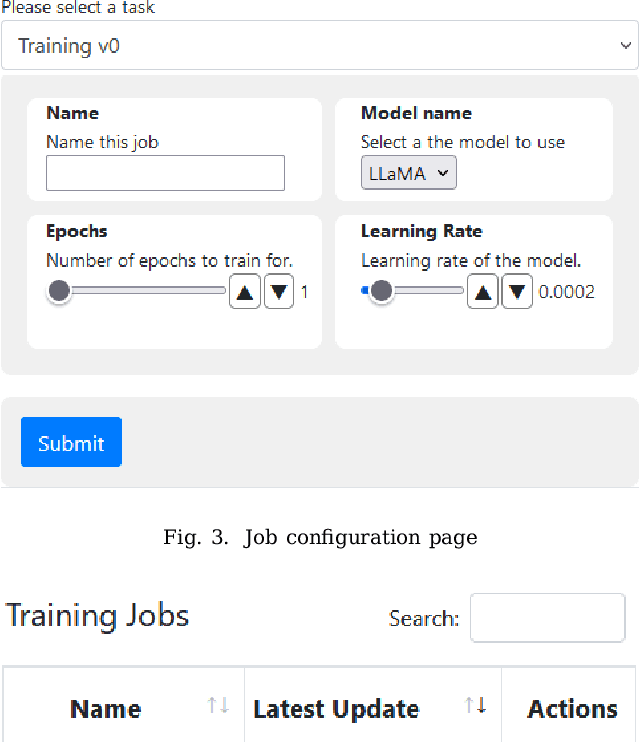The height and width of the screenshot is (742, 640).
Task: Increase Learning Rate with up arrow
Action: point(482,292)
